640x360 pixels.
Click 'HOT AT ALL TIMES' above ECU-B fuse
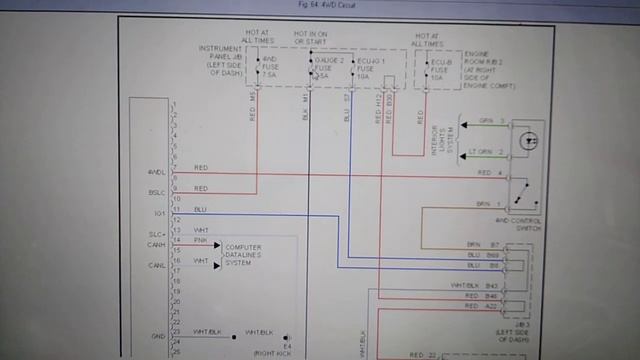click(427, 40)
